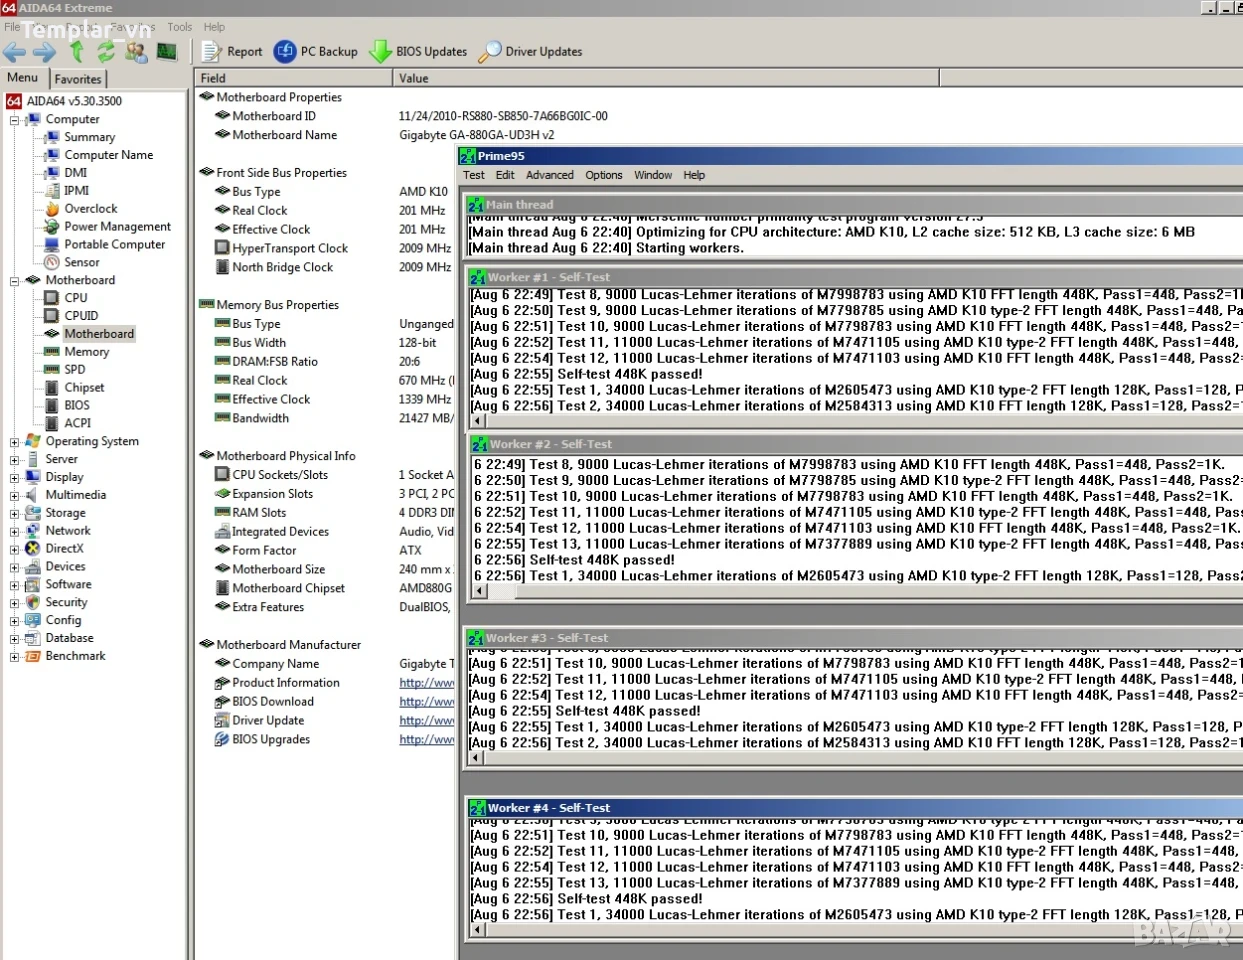Click the back navigation arrow
The image size is (1243, 960).
[x=15, y=52]
